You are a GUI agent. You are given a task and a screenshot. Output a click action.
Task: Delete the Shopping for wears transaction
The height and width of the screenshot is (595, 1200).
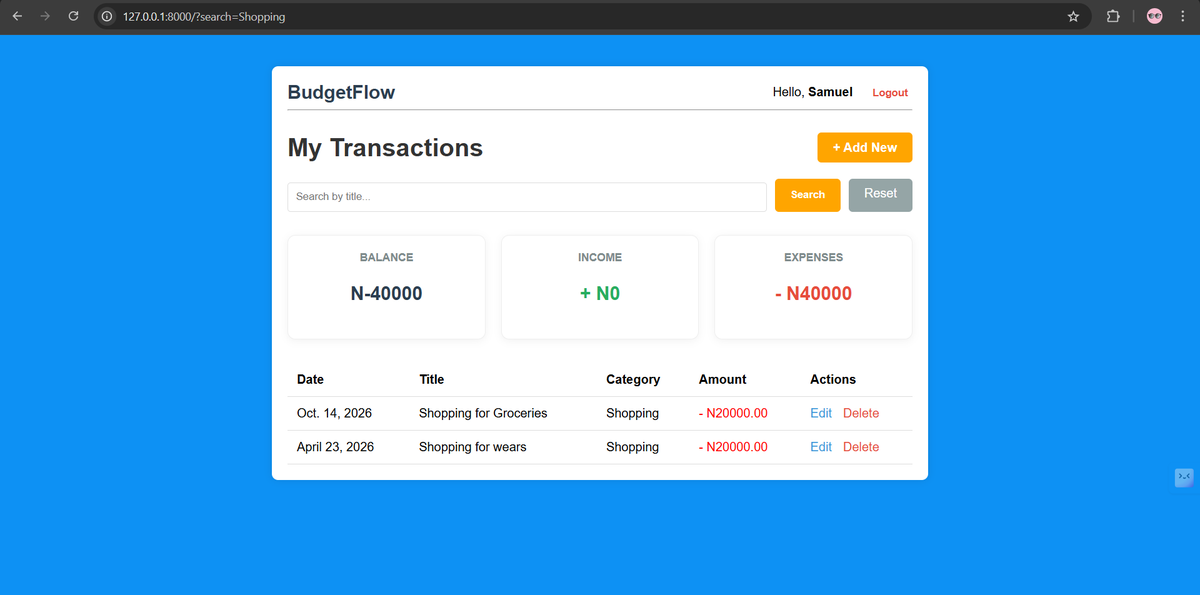861,447
